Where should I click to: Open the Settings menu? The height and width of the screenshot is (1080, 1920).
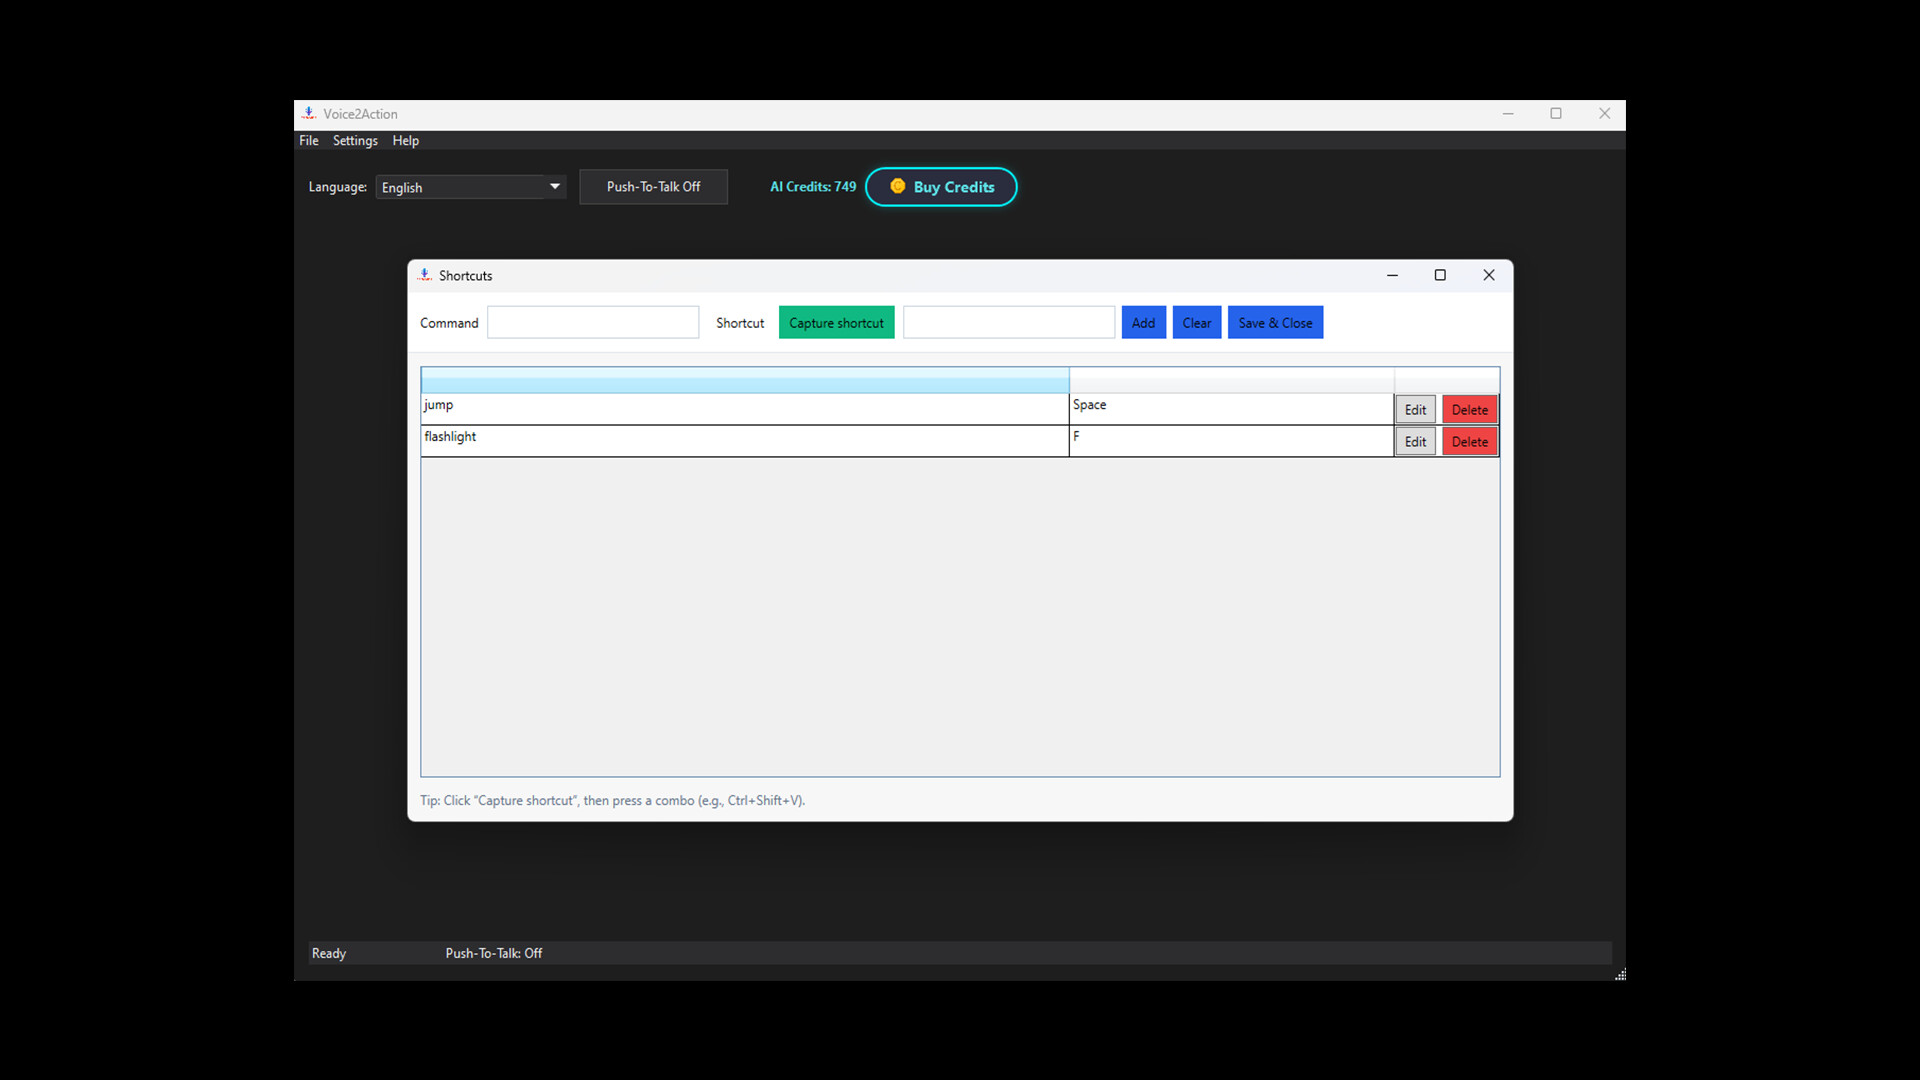pyautogui.click(x=355, y=140)
